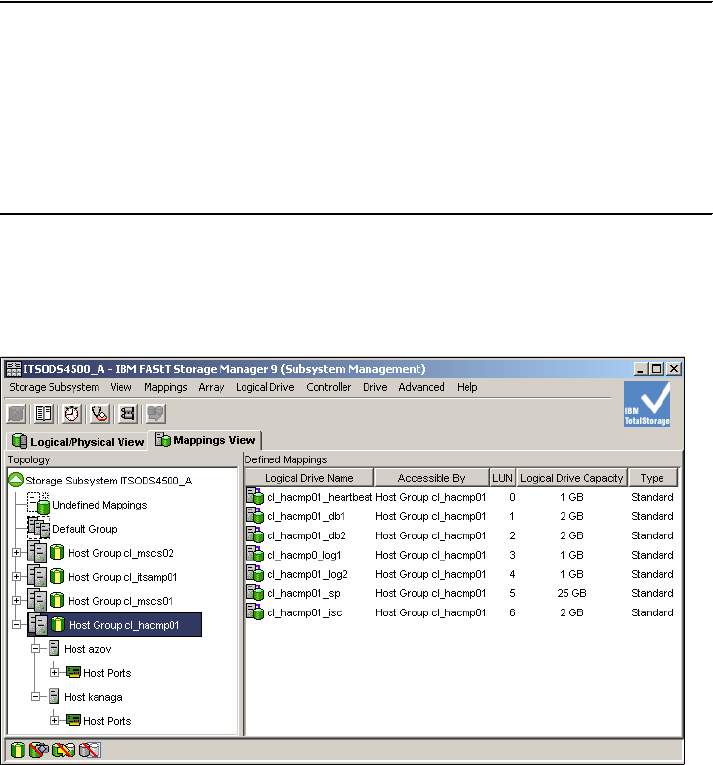Screen dimensions: 713x765
Task: Click the IBM TotalStorage logo
Action: 647,404
